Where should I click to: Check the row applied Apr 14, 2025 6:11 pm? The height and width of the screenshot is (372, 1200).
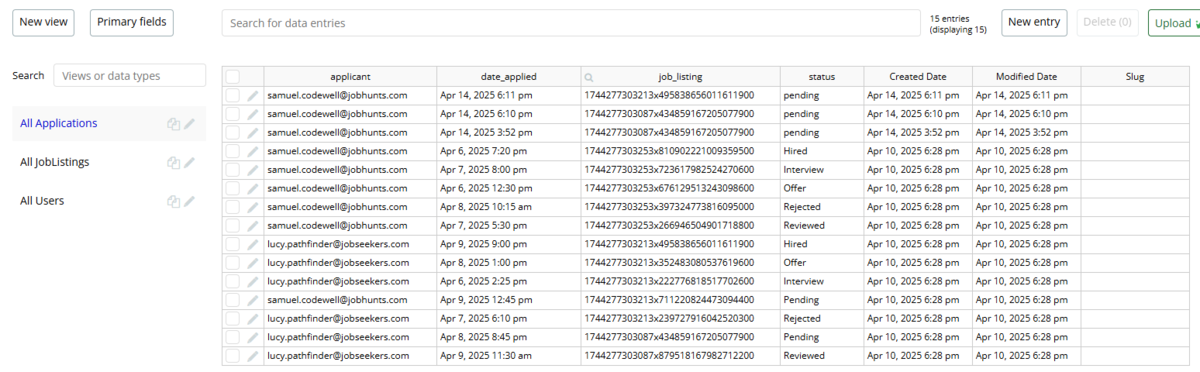click(x=233, y=96)
